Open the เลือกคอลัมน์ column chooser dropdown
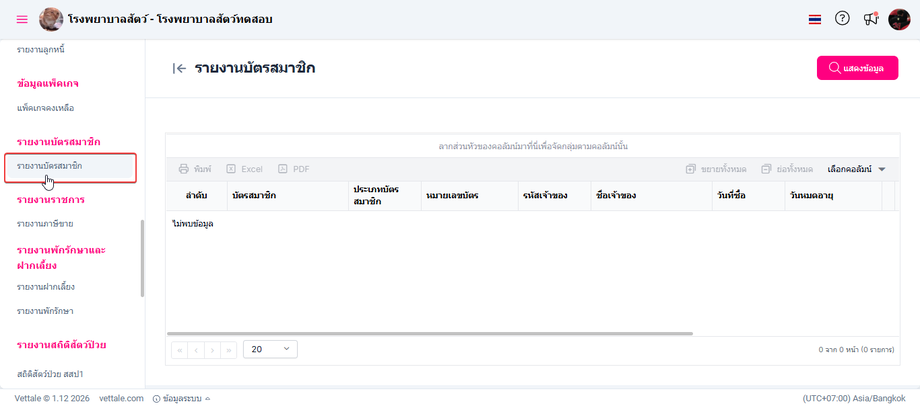The width and height of the screenshot is (920, 408). (856, 169)
